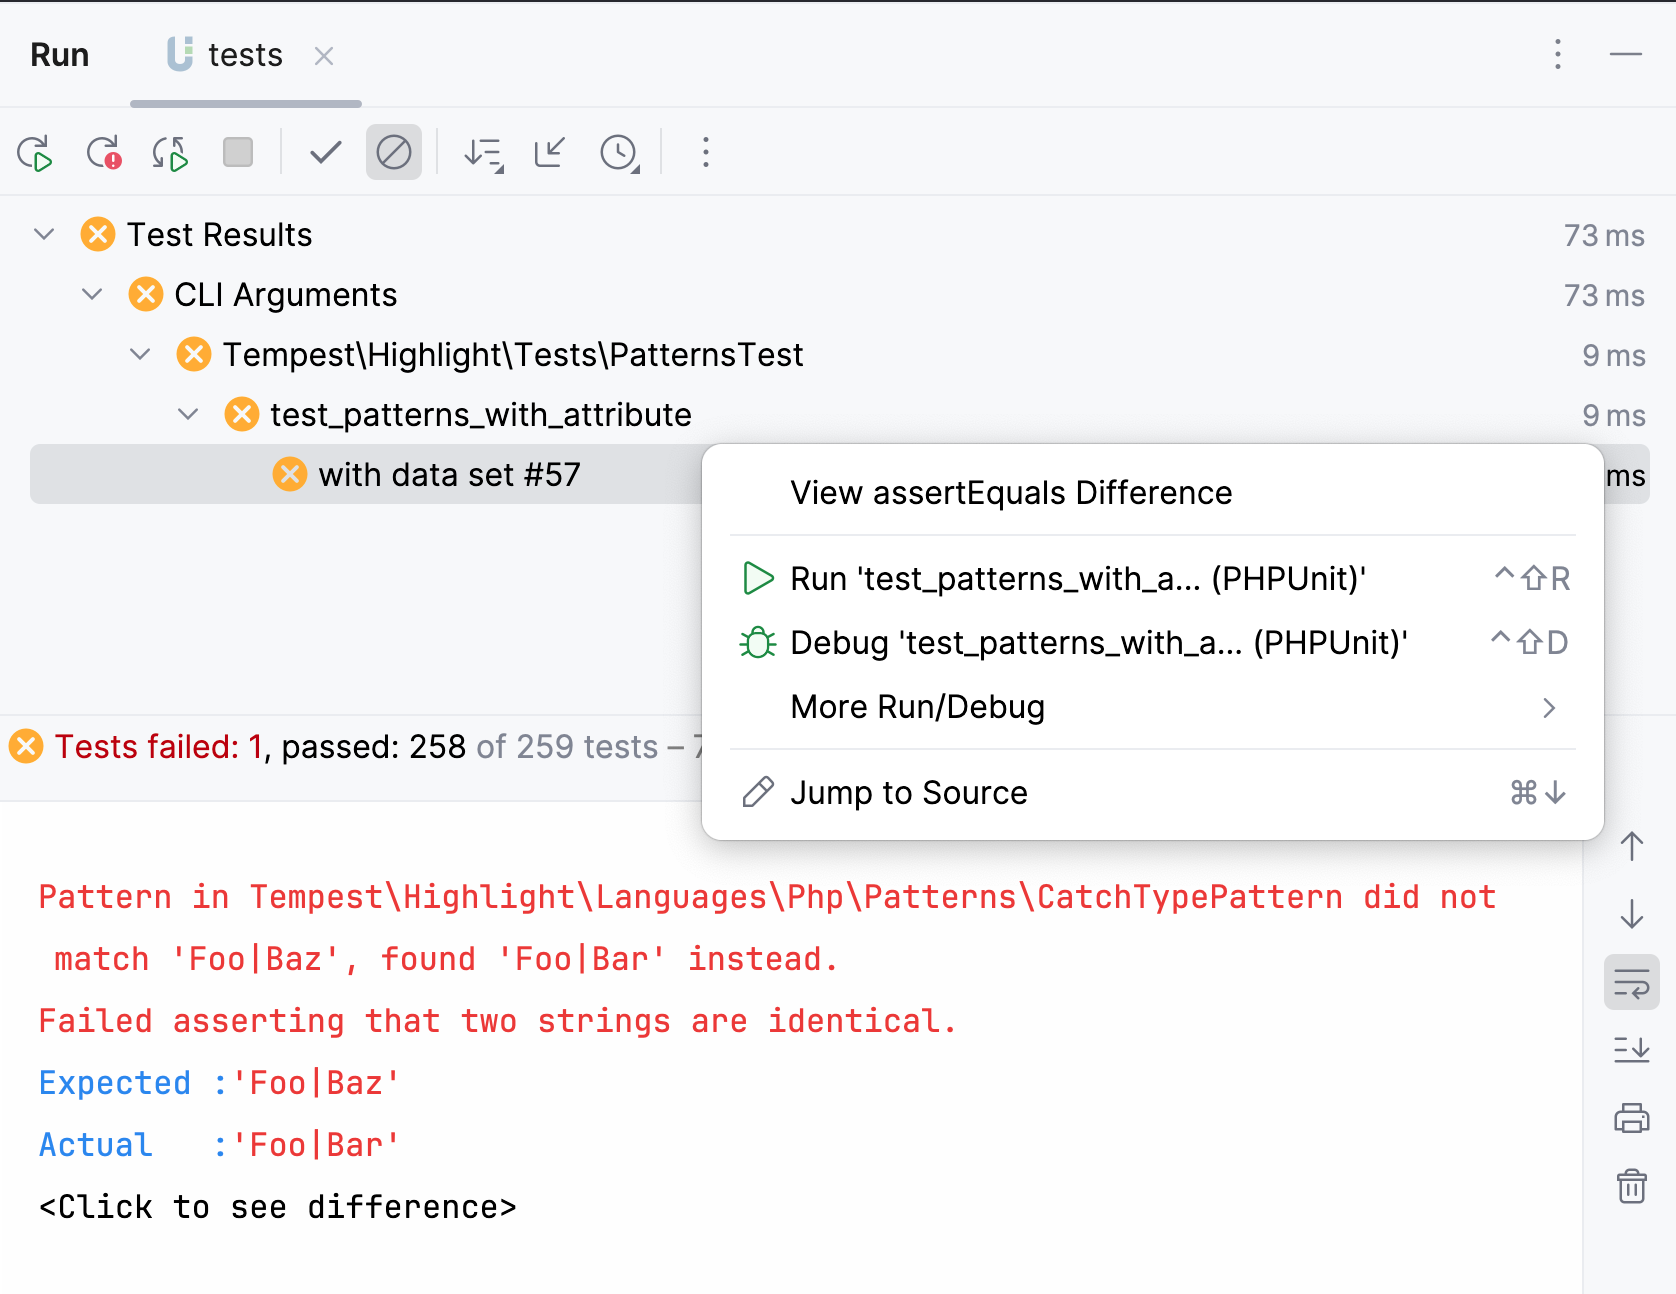Toggle showing passed tests

[324, 153]
